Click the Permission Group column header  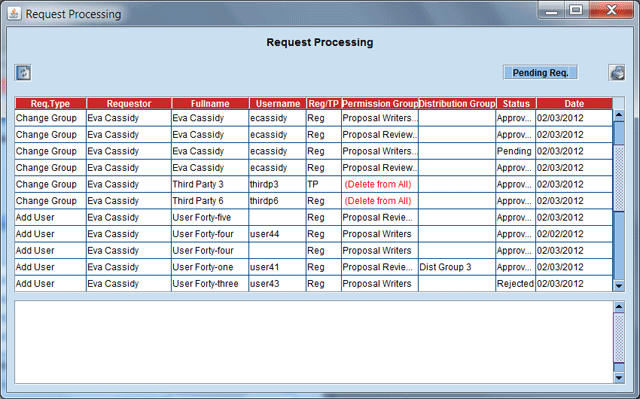click(x=380, y=104)
